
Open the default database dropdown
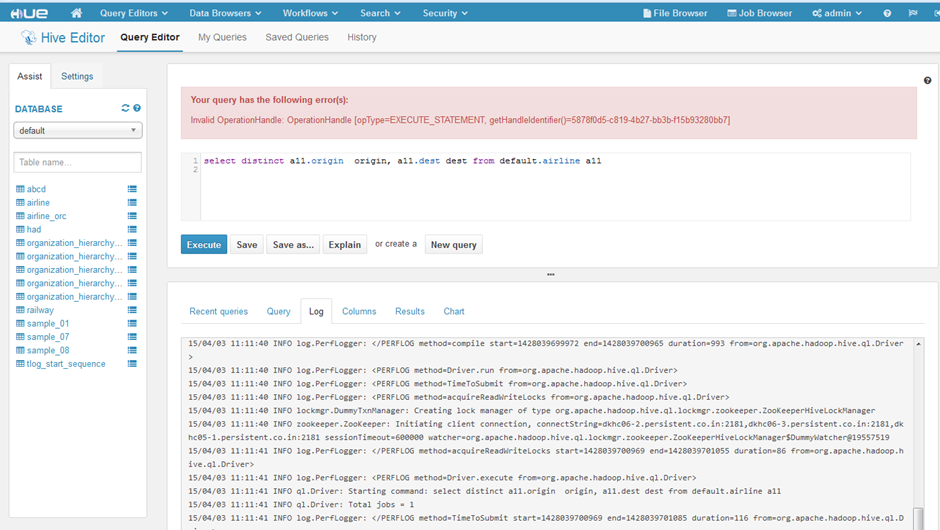point(78,130)
